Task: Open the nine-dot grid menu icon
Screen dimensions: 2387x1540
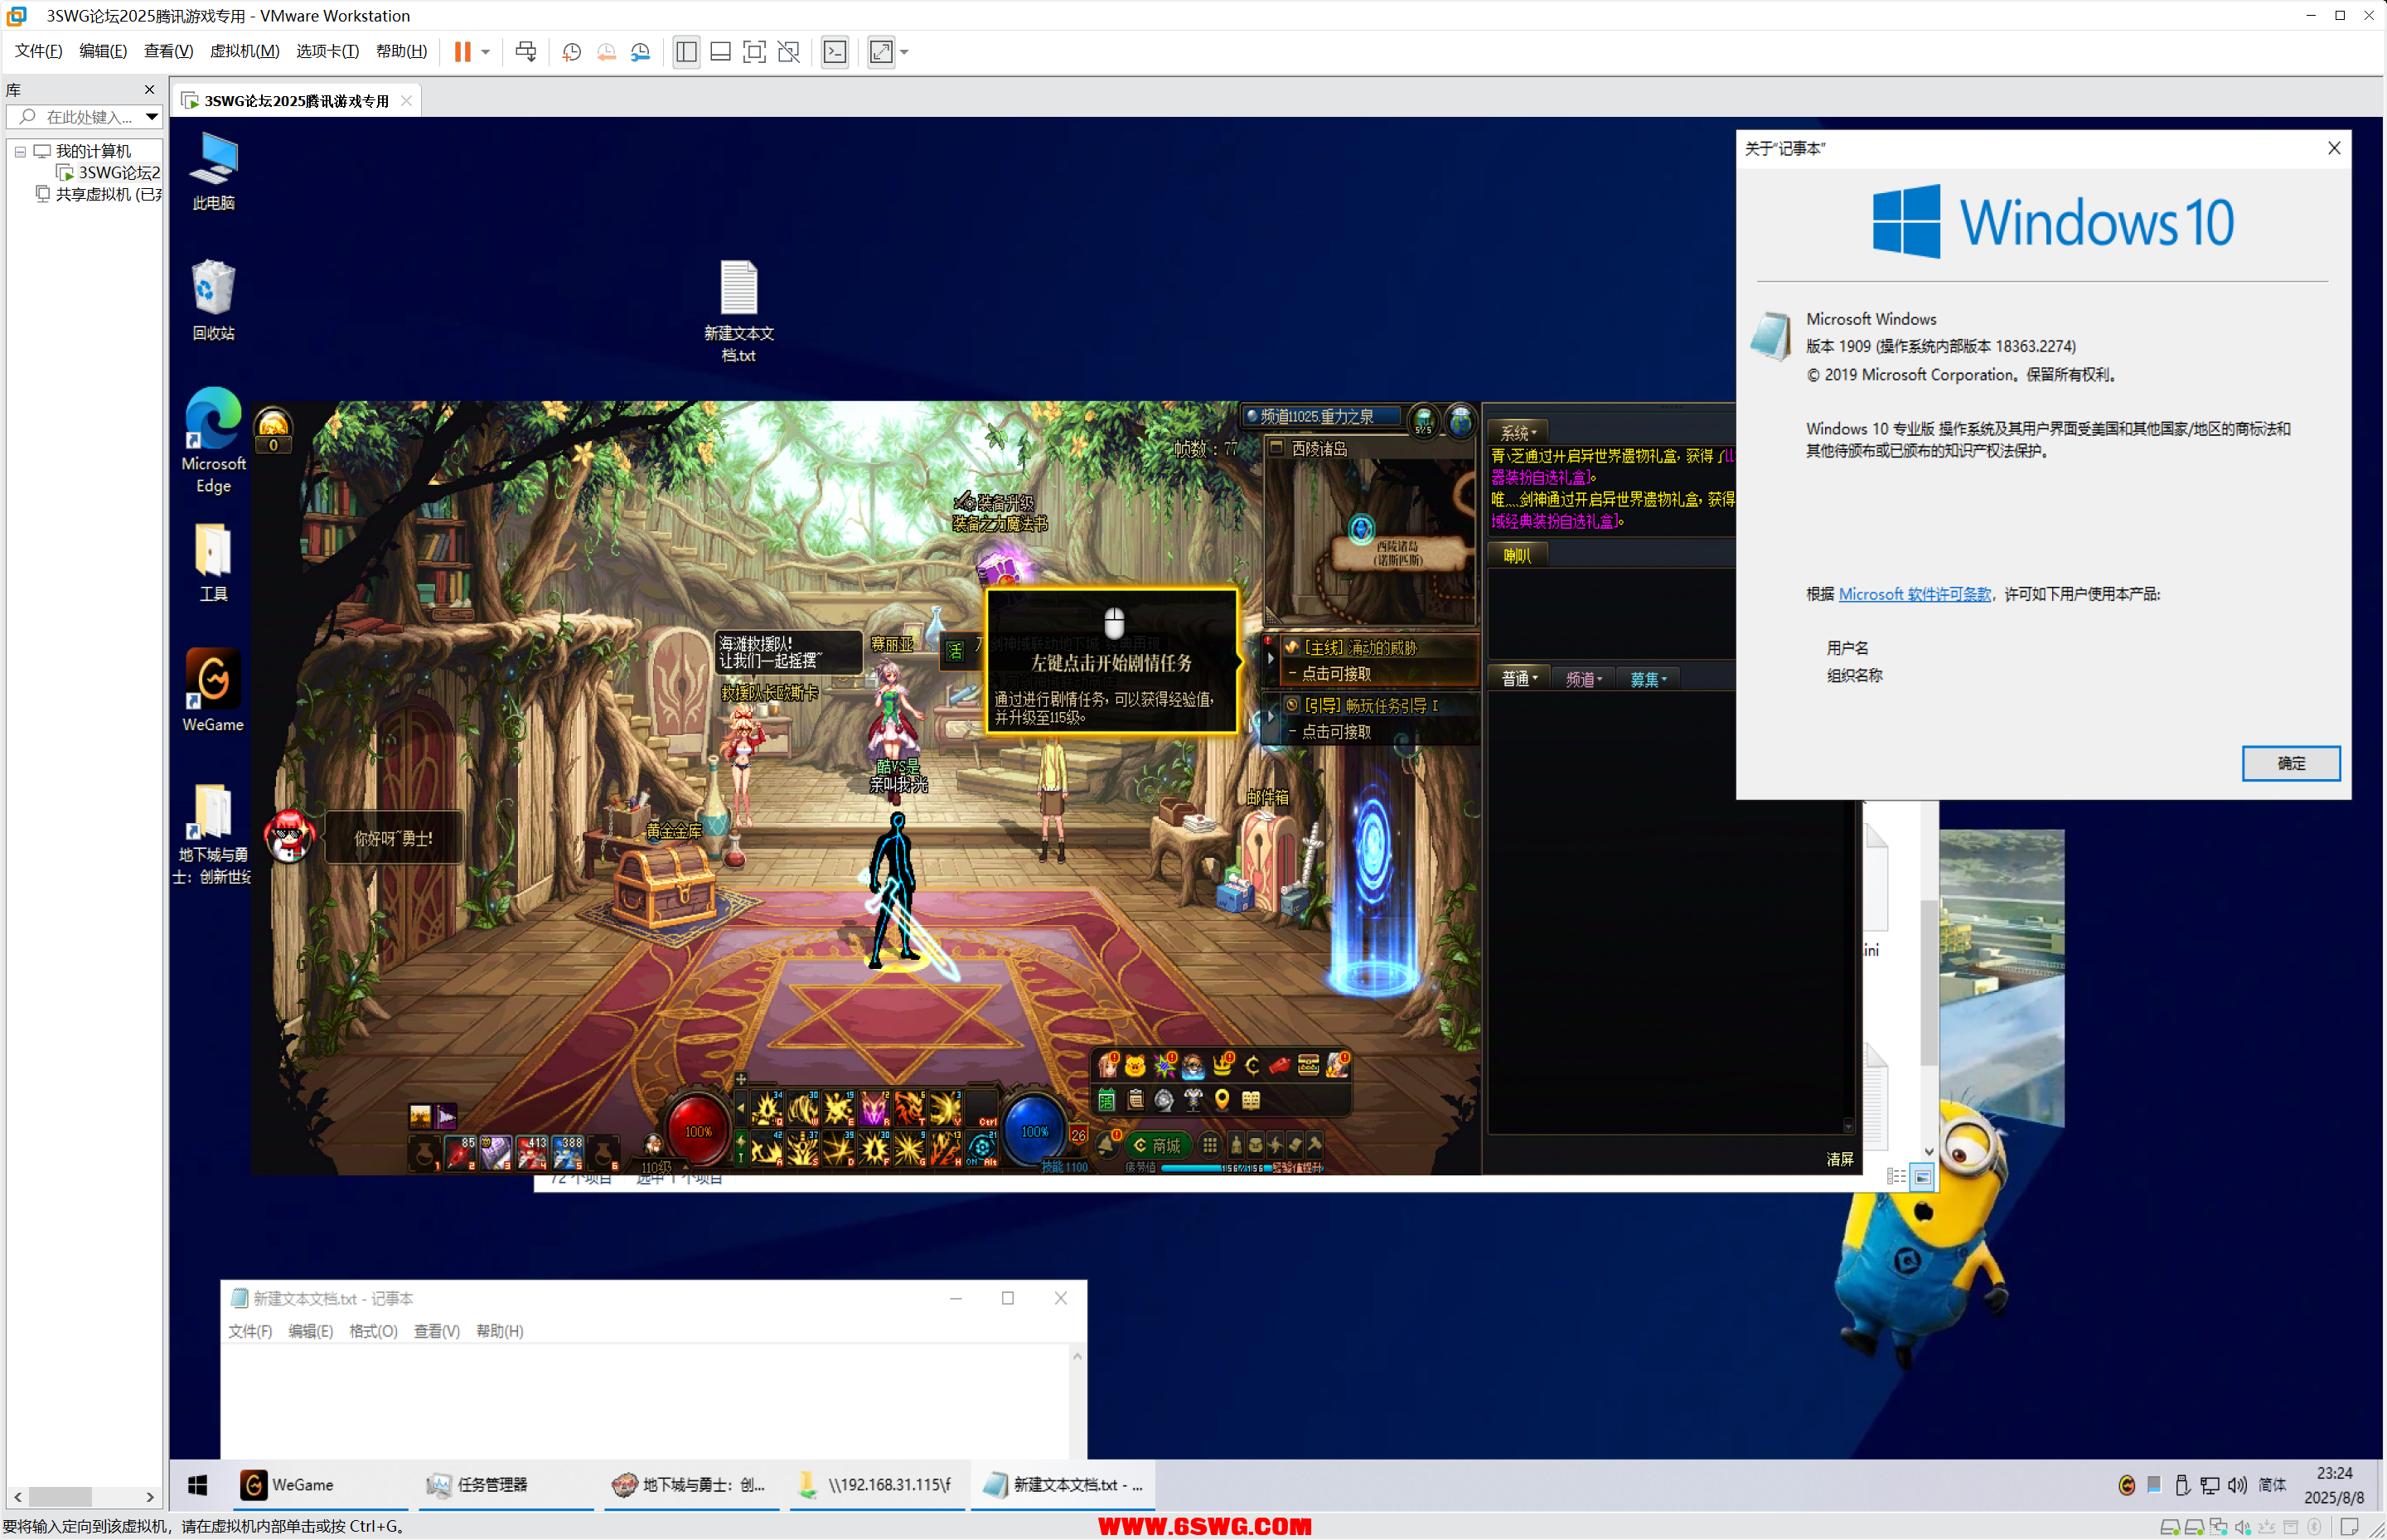Action: point(1210,1146)
